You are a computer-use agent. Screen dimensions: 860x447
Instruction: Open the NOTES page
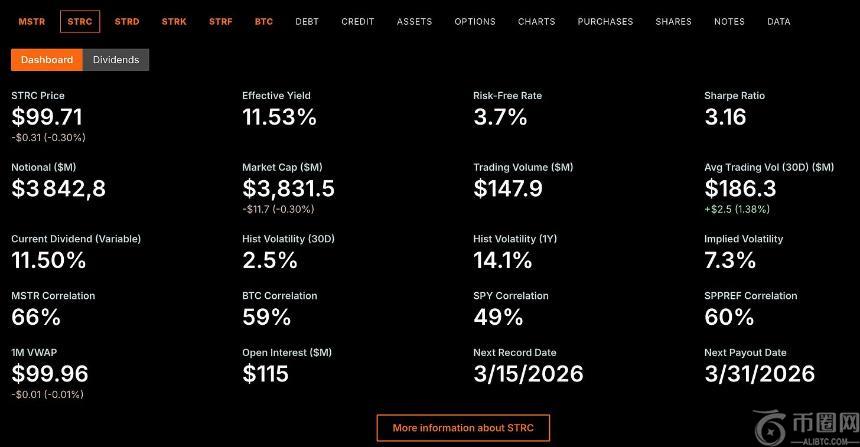(729, 21)
